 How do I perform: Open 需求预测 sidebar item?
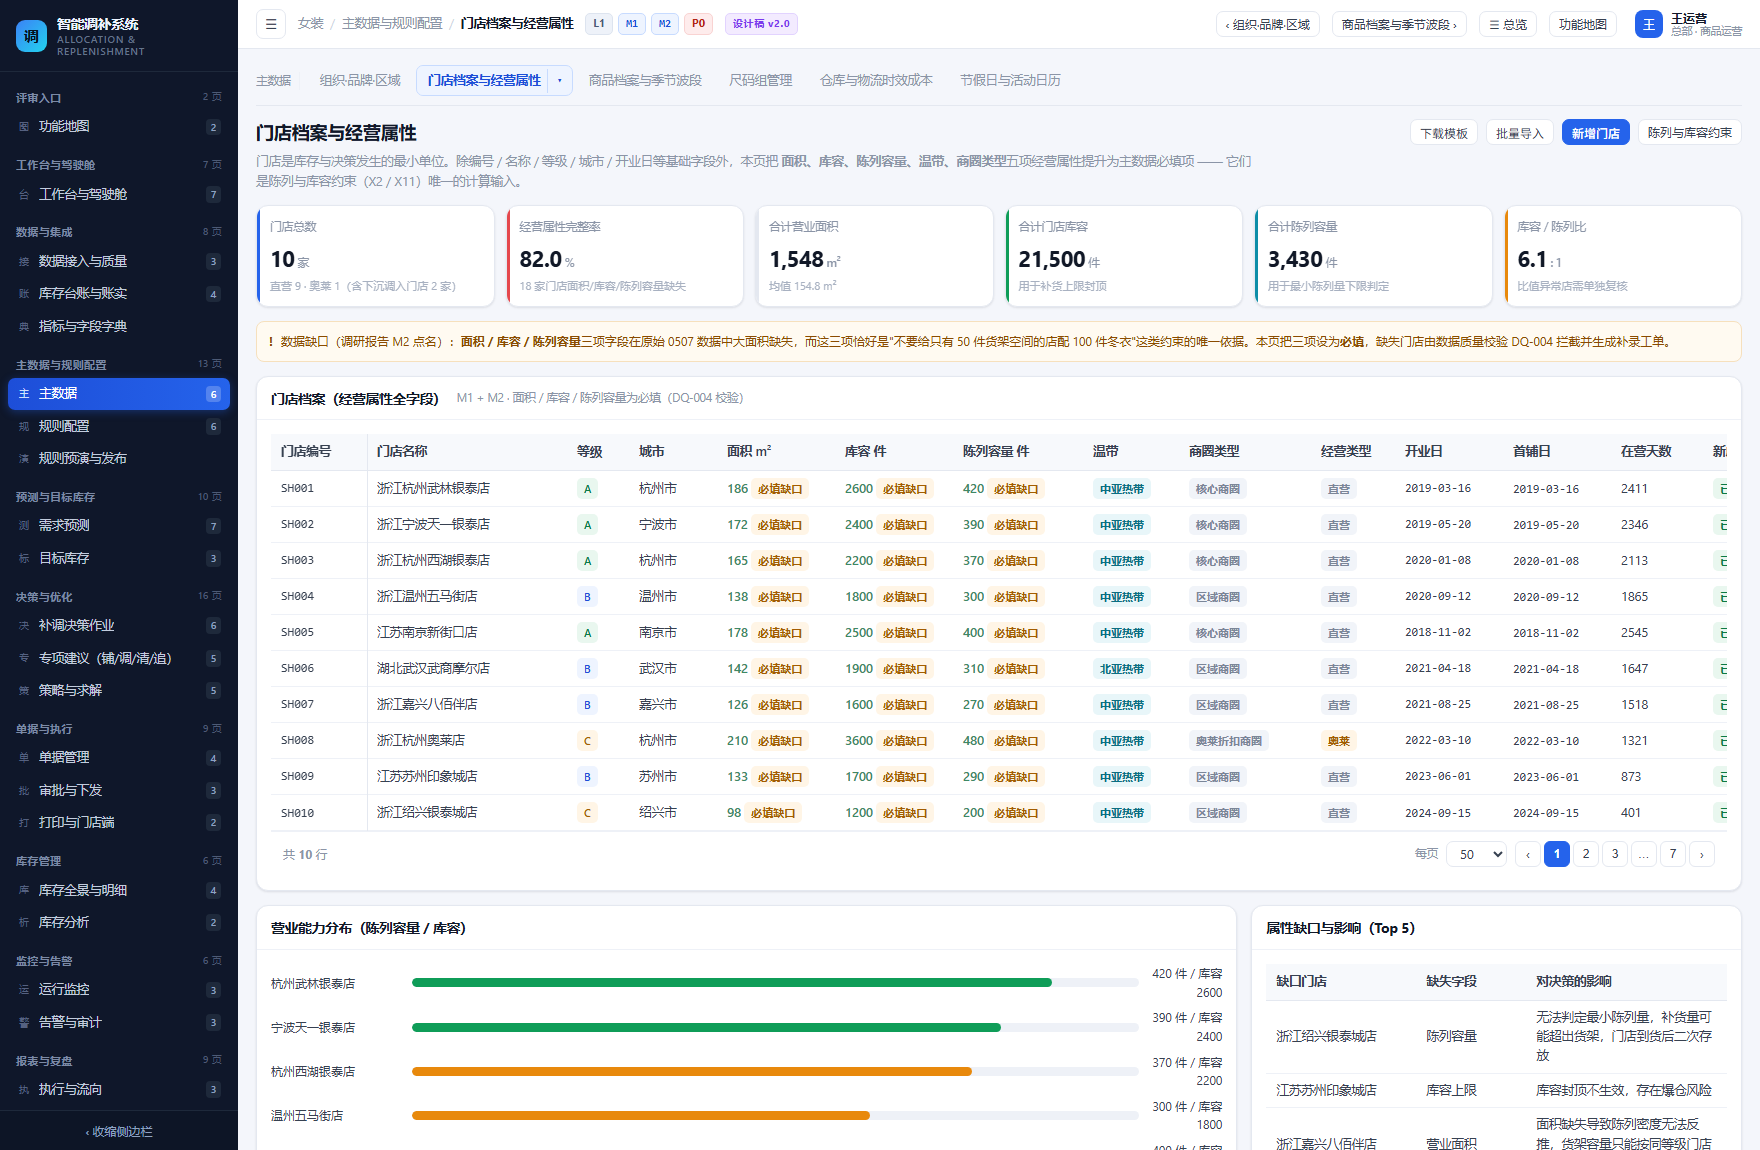pos(119,526)
